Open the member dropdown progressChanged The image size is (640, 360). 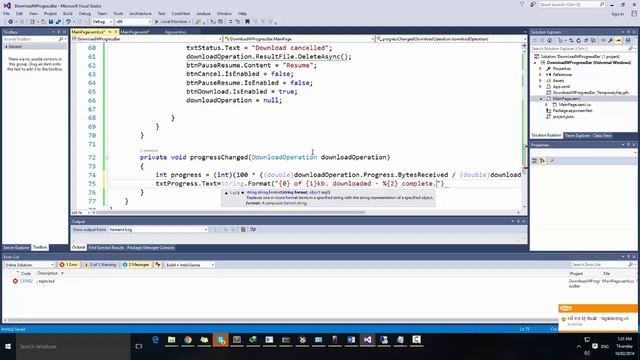pos(451,39)
